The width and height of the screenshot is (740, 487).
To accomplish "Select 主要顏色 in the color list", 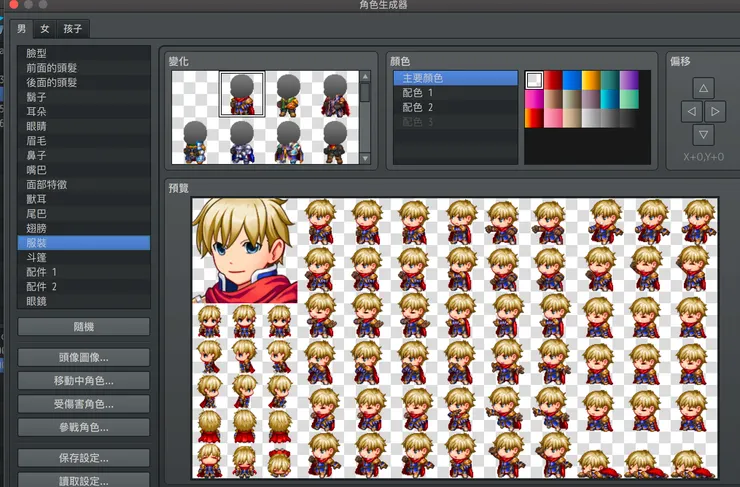I will pos(455,78).
